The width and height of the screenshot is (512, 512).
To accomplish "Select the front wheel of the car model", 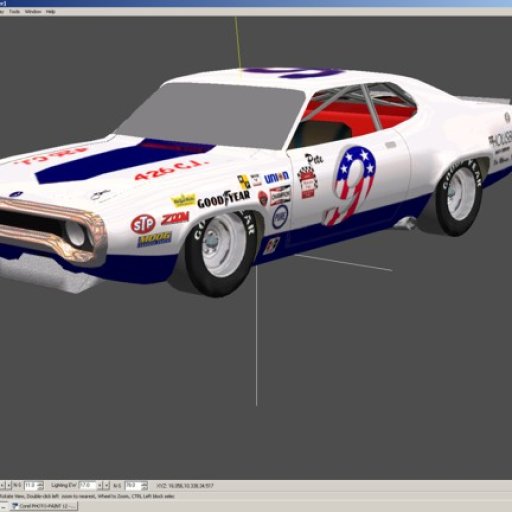I will tap(221, 253).
